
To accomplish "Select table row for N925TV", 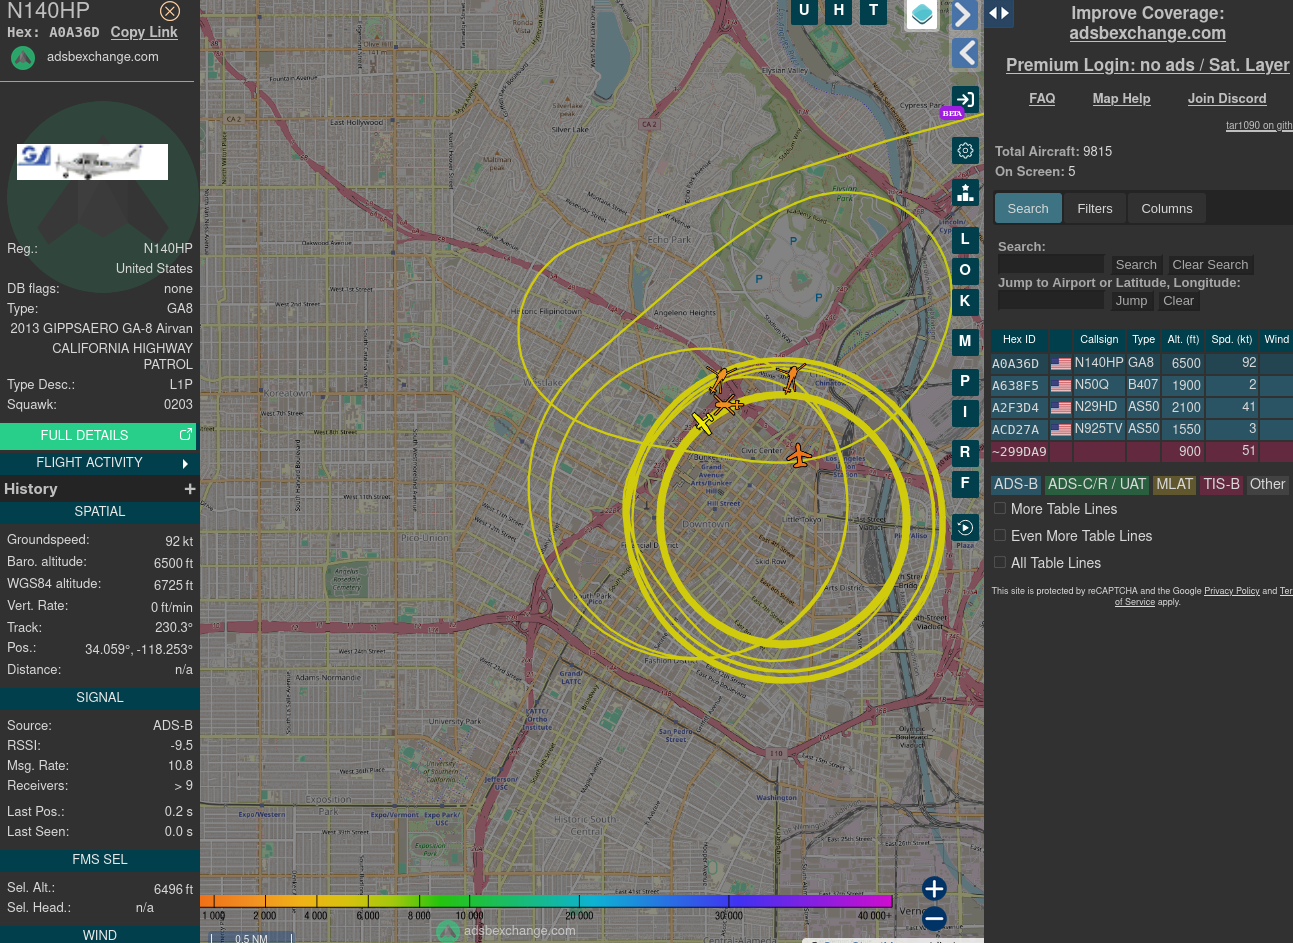I will (x=1141, y=429).
